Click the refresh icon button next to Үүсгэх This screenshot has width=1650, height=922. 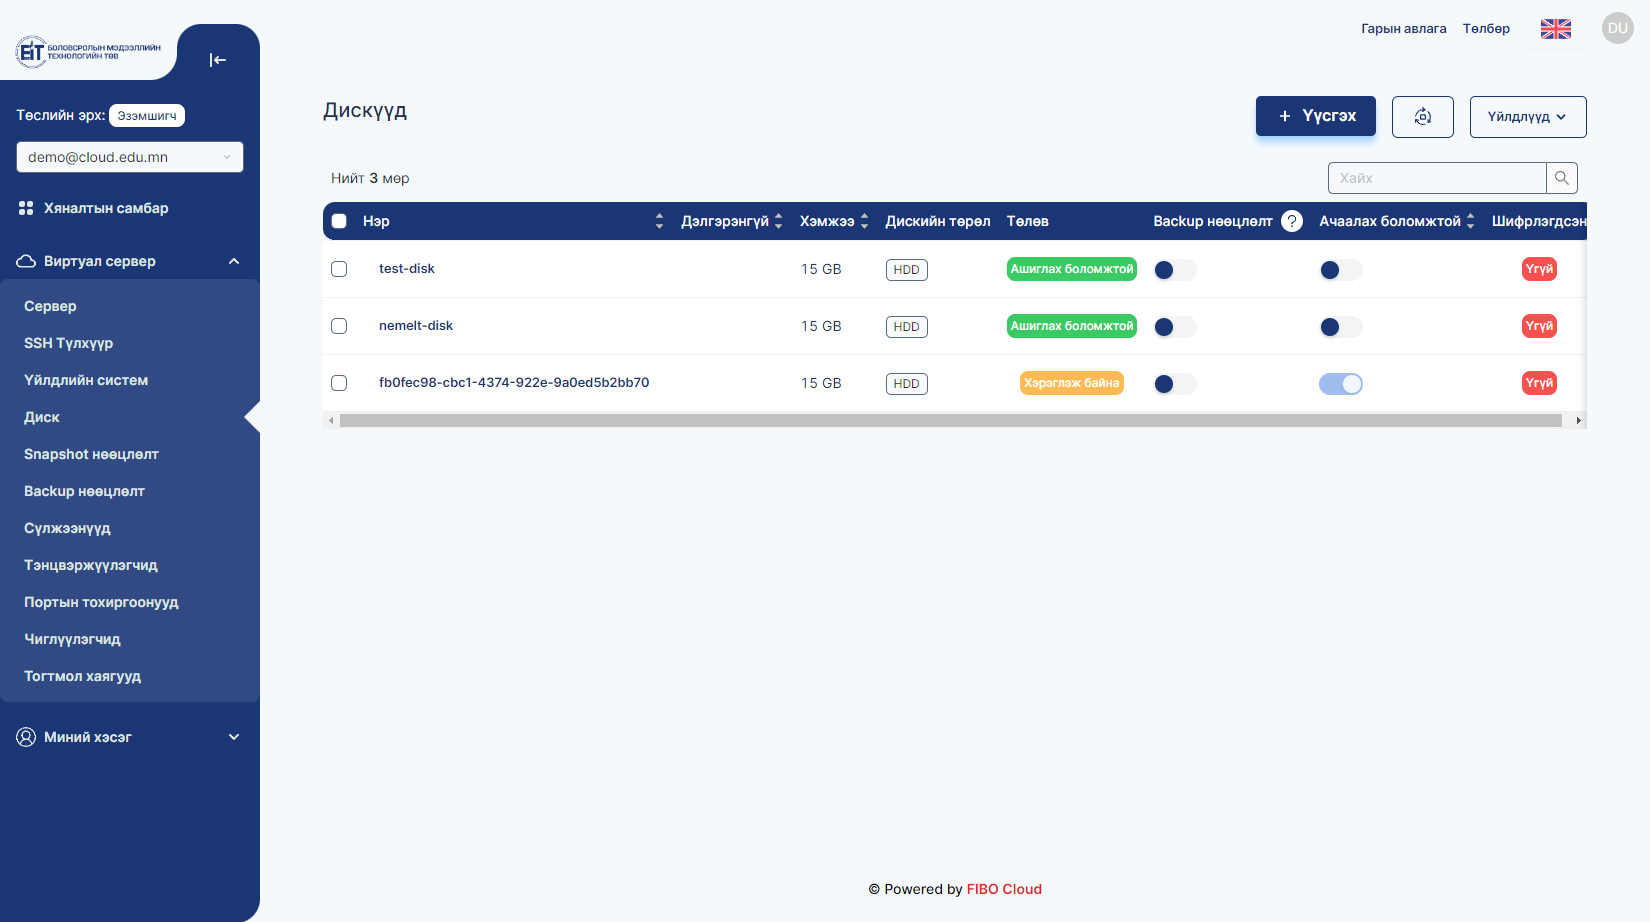click(1422, 117)
